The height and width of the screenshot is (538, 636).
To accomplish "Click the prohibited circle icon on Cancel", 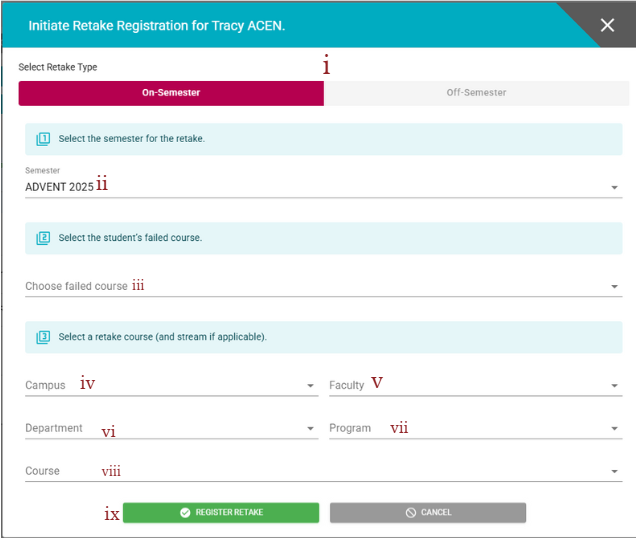I will (411, 512).
